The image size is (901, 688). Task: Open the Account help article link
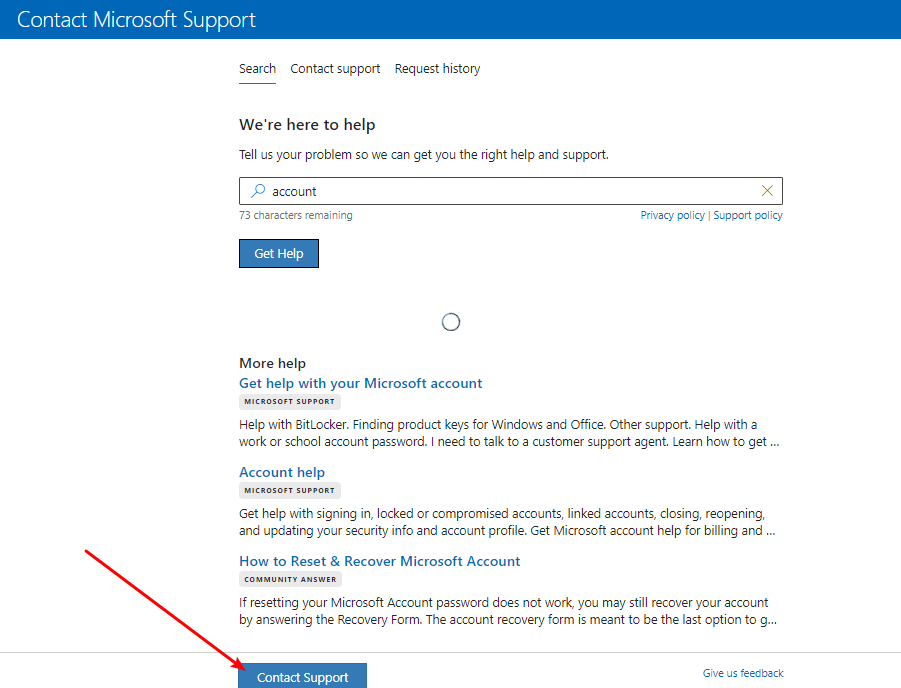point(282,472)
